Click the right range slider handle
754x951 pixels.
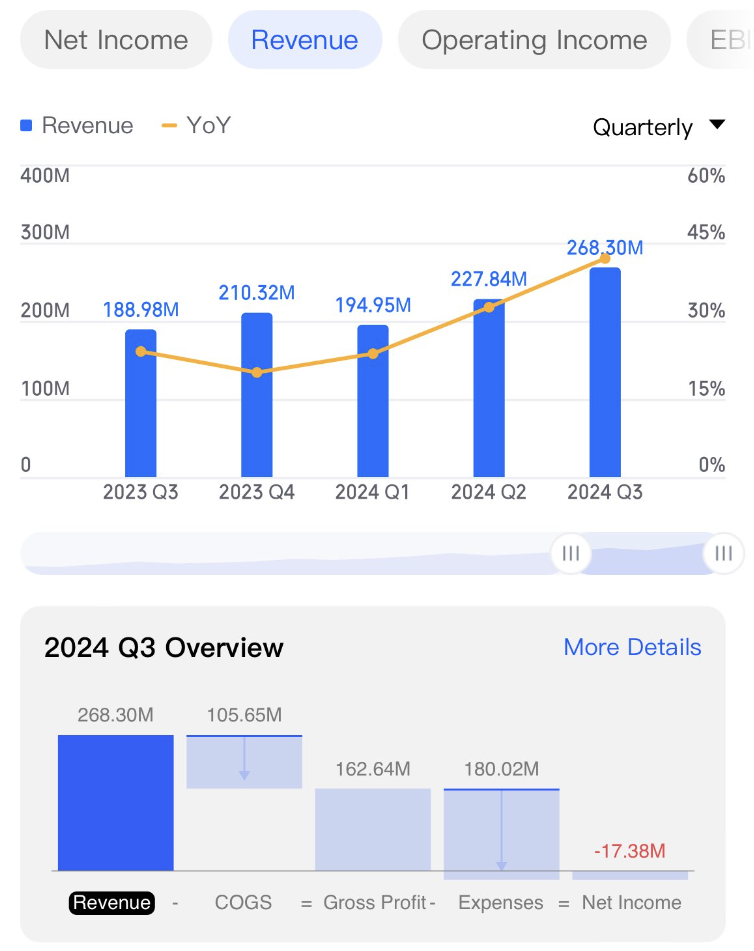(723, 553)
